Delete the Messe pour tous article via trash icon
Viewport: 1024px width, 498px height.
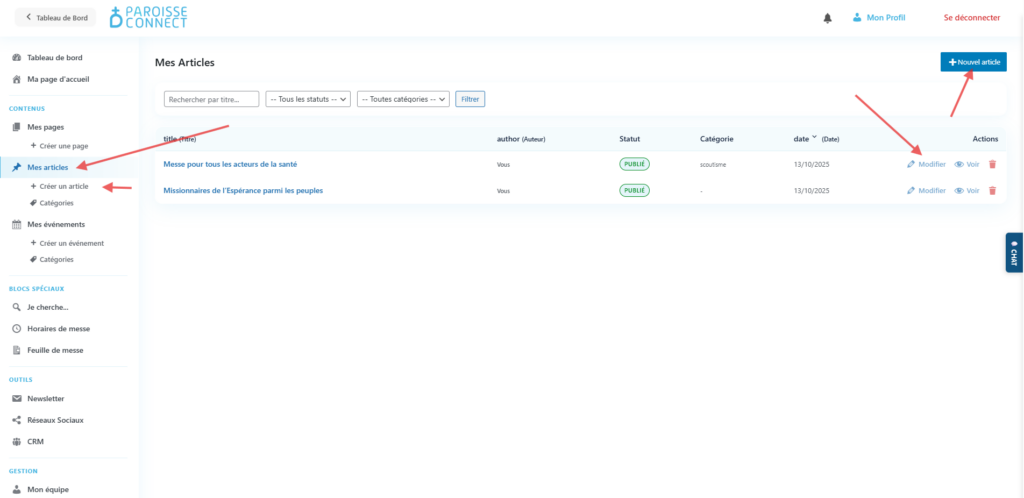point(992,164)
